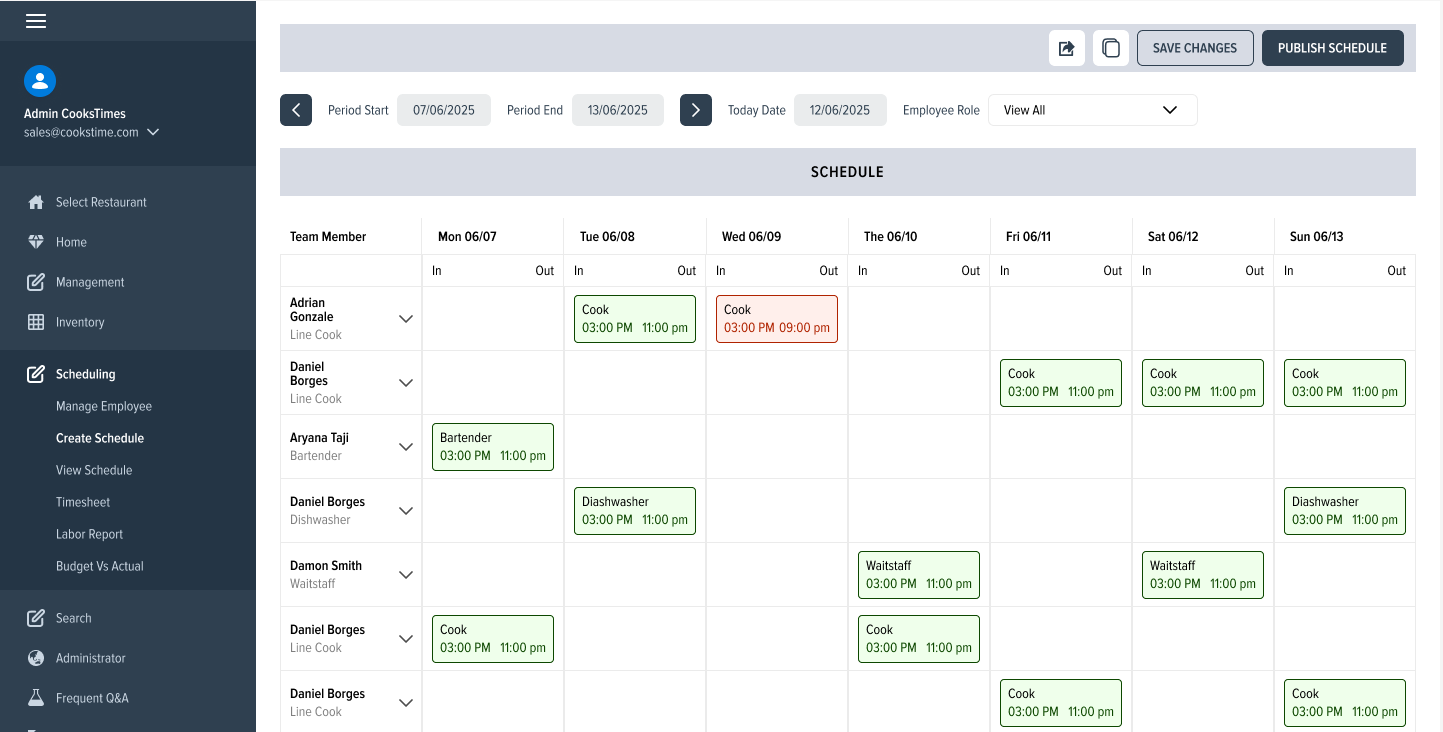Click the hamburger menu icon
The image size is (1443, 732).
pos(36,21)
